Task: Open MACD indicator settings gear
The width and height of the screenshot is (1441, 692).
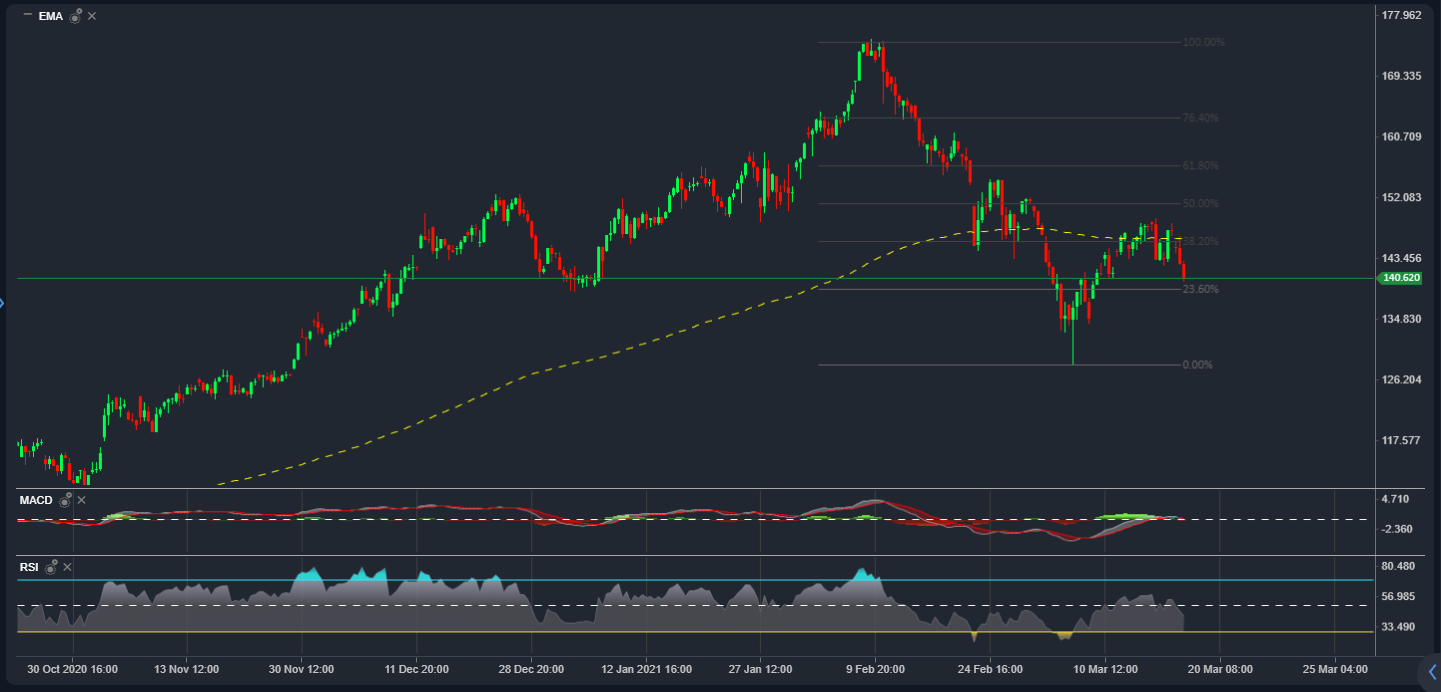Action: point(65,499)
